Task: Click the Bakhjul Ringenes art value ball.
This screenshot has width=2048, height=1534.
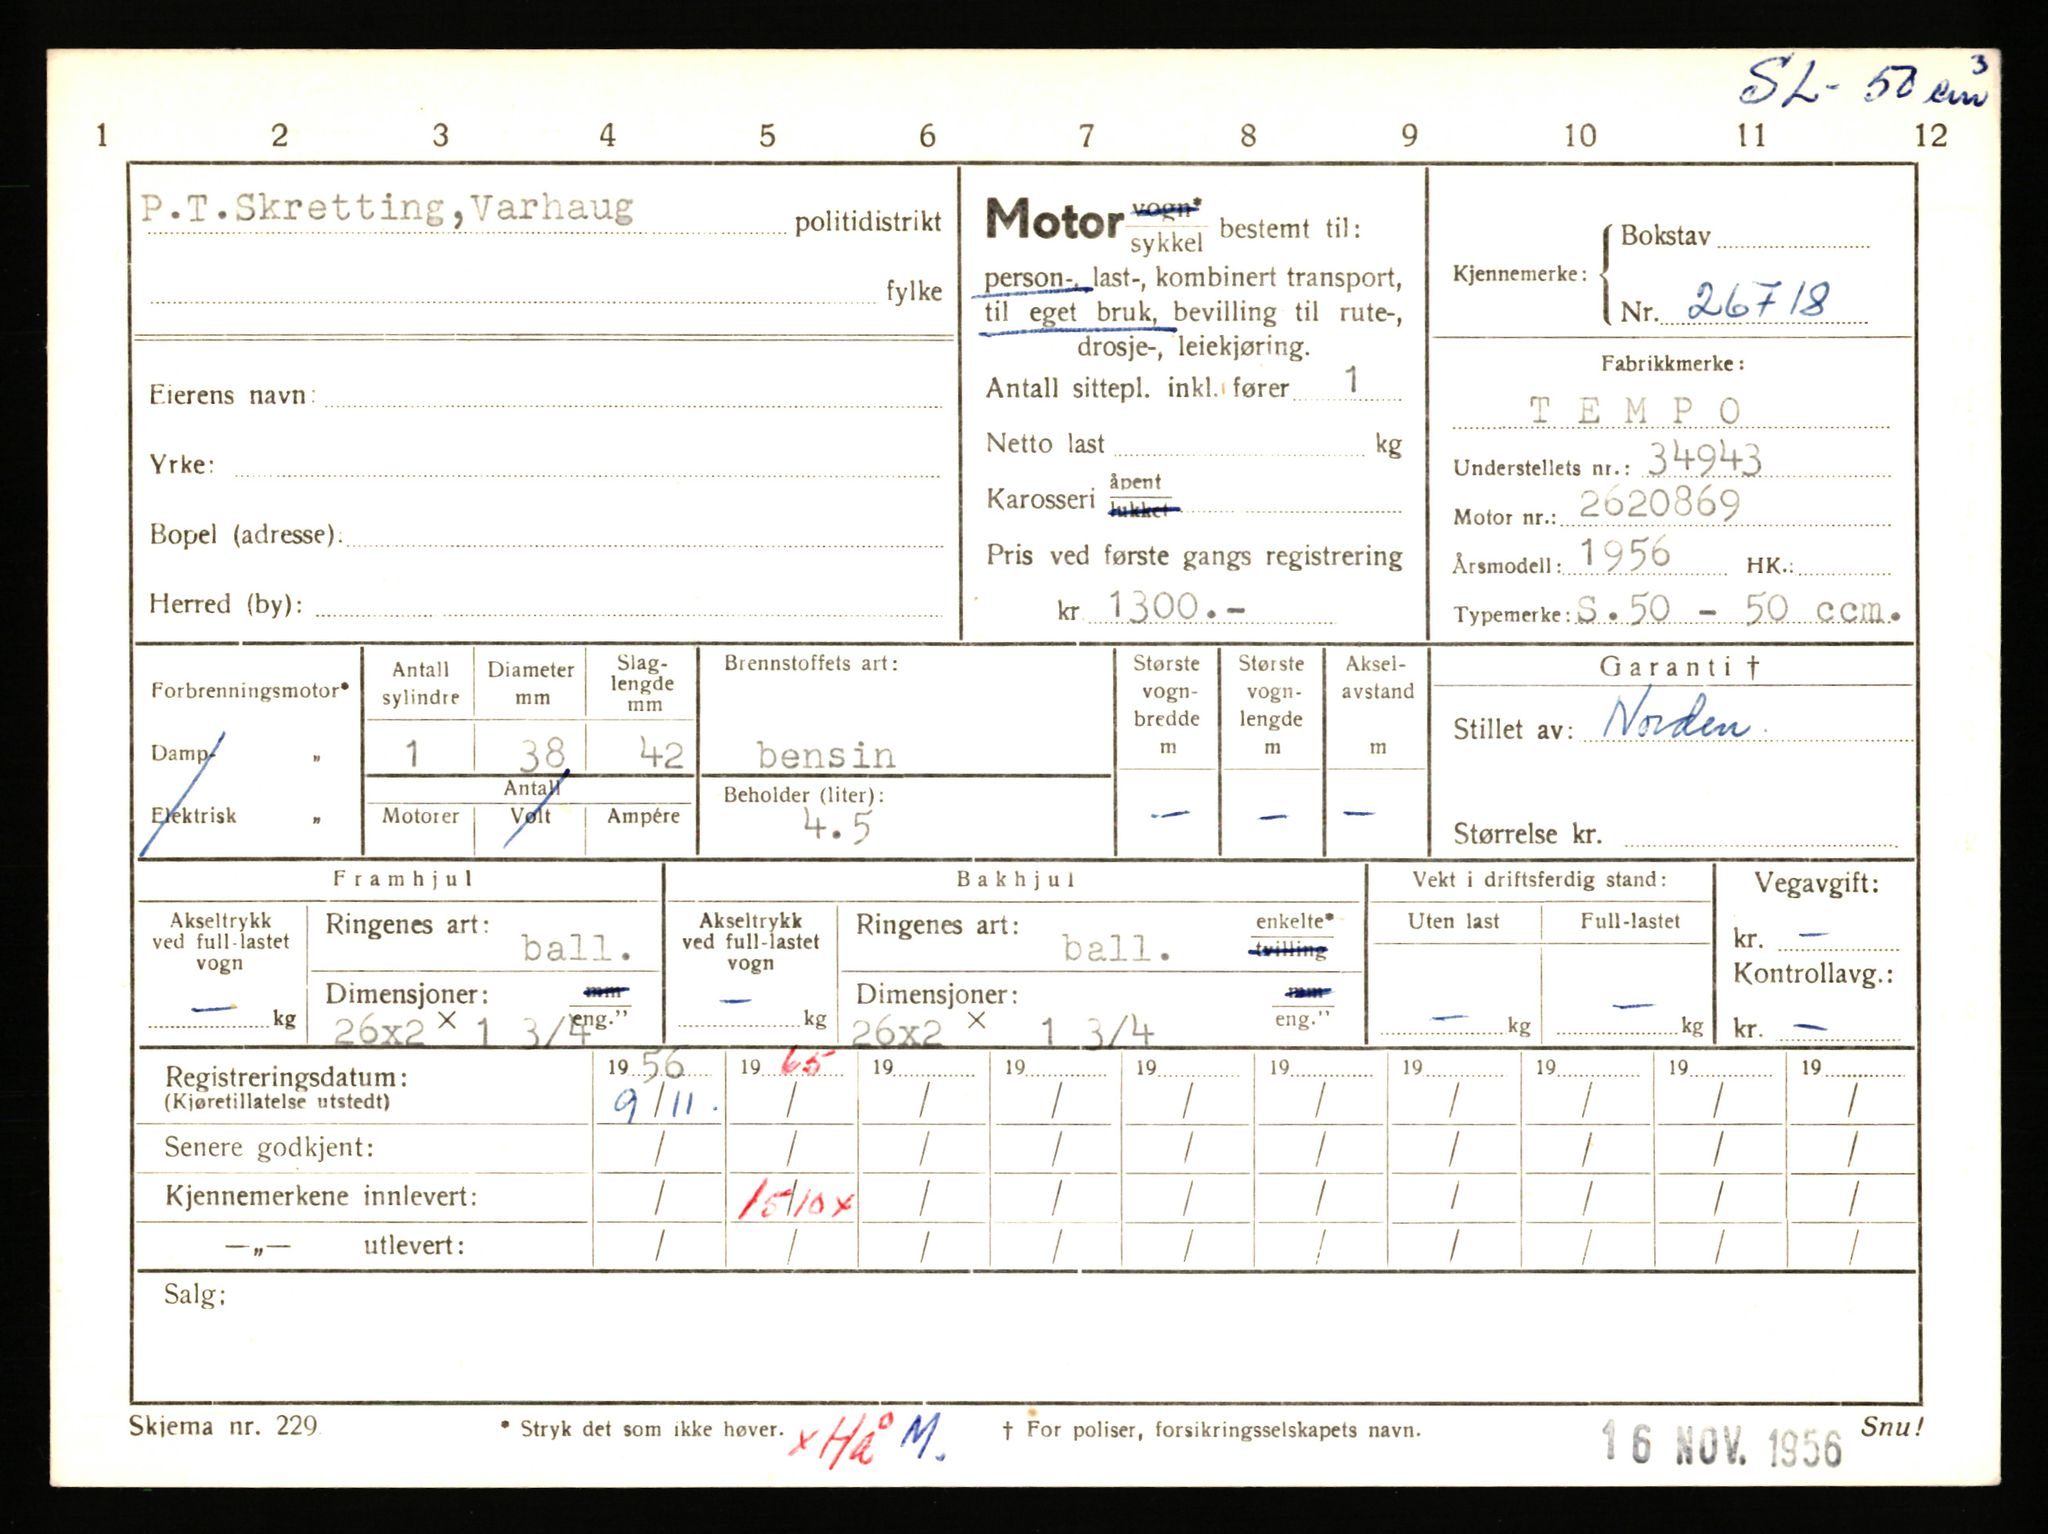Action: tap(1115, 948)
